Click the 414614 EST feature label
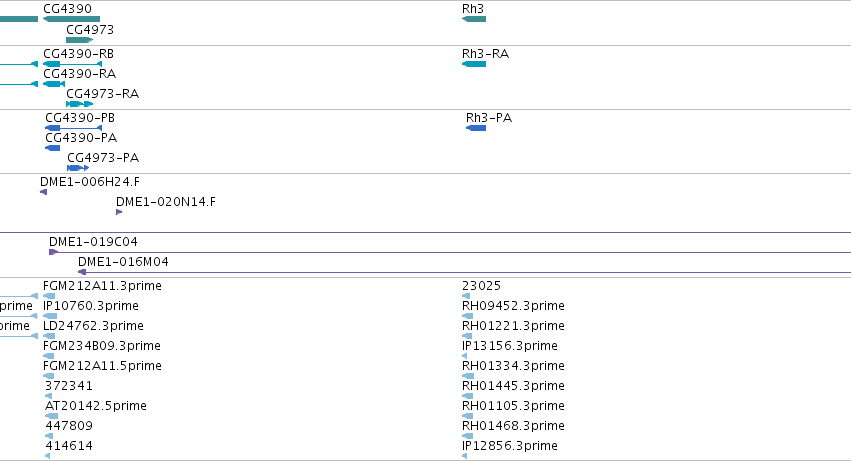 click(69, 446)
